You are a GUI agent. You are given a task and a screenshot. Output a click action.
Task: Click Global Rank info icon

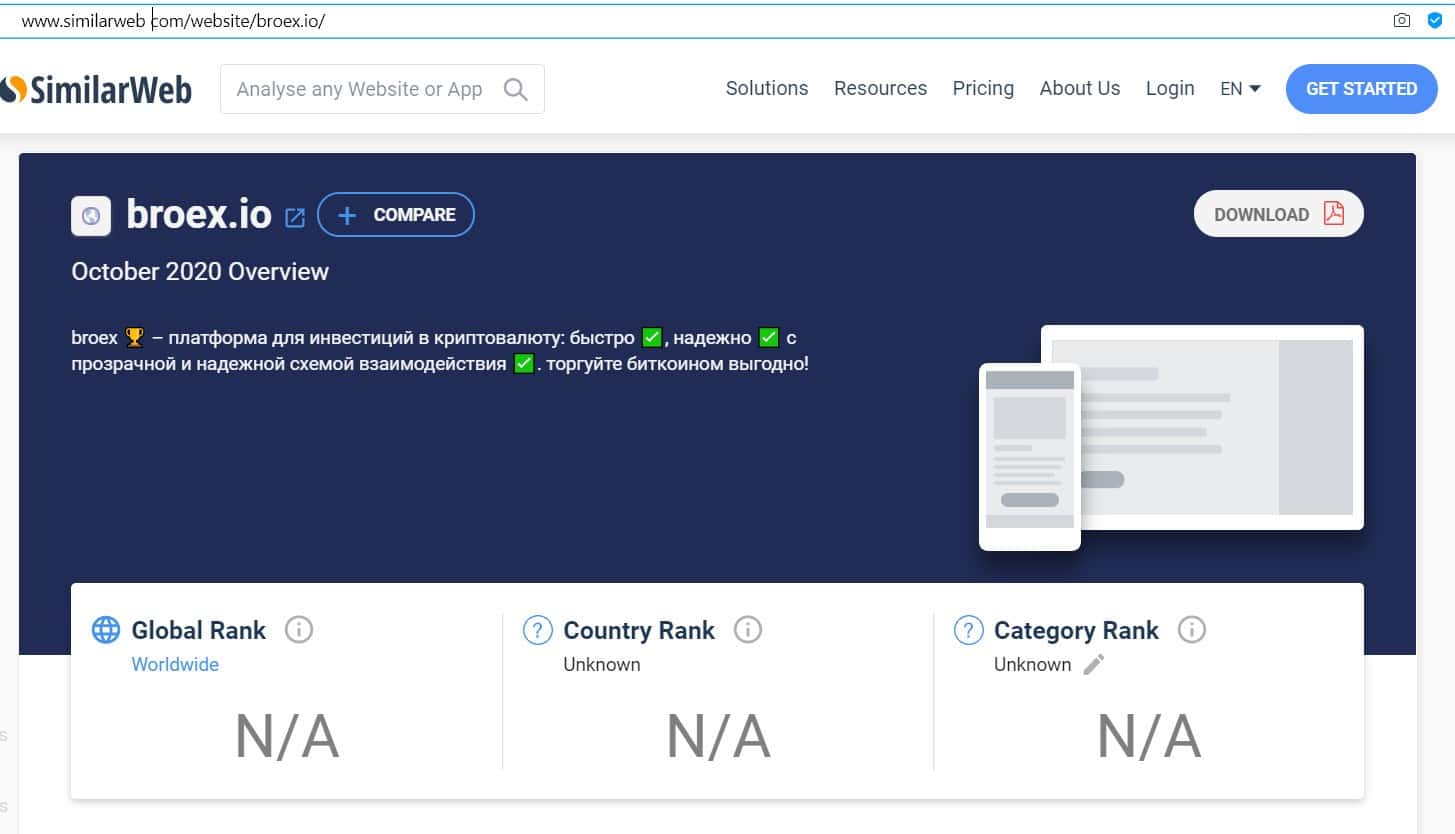[x=299, y=630]
